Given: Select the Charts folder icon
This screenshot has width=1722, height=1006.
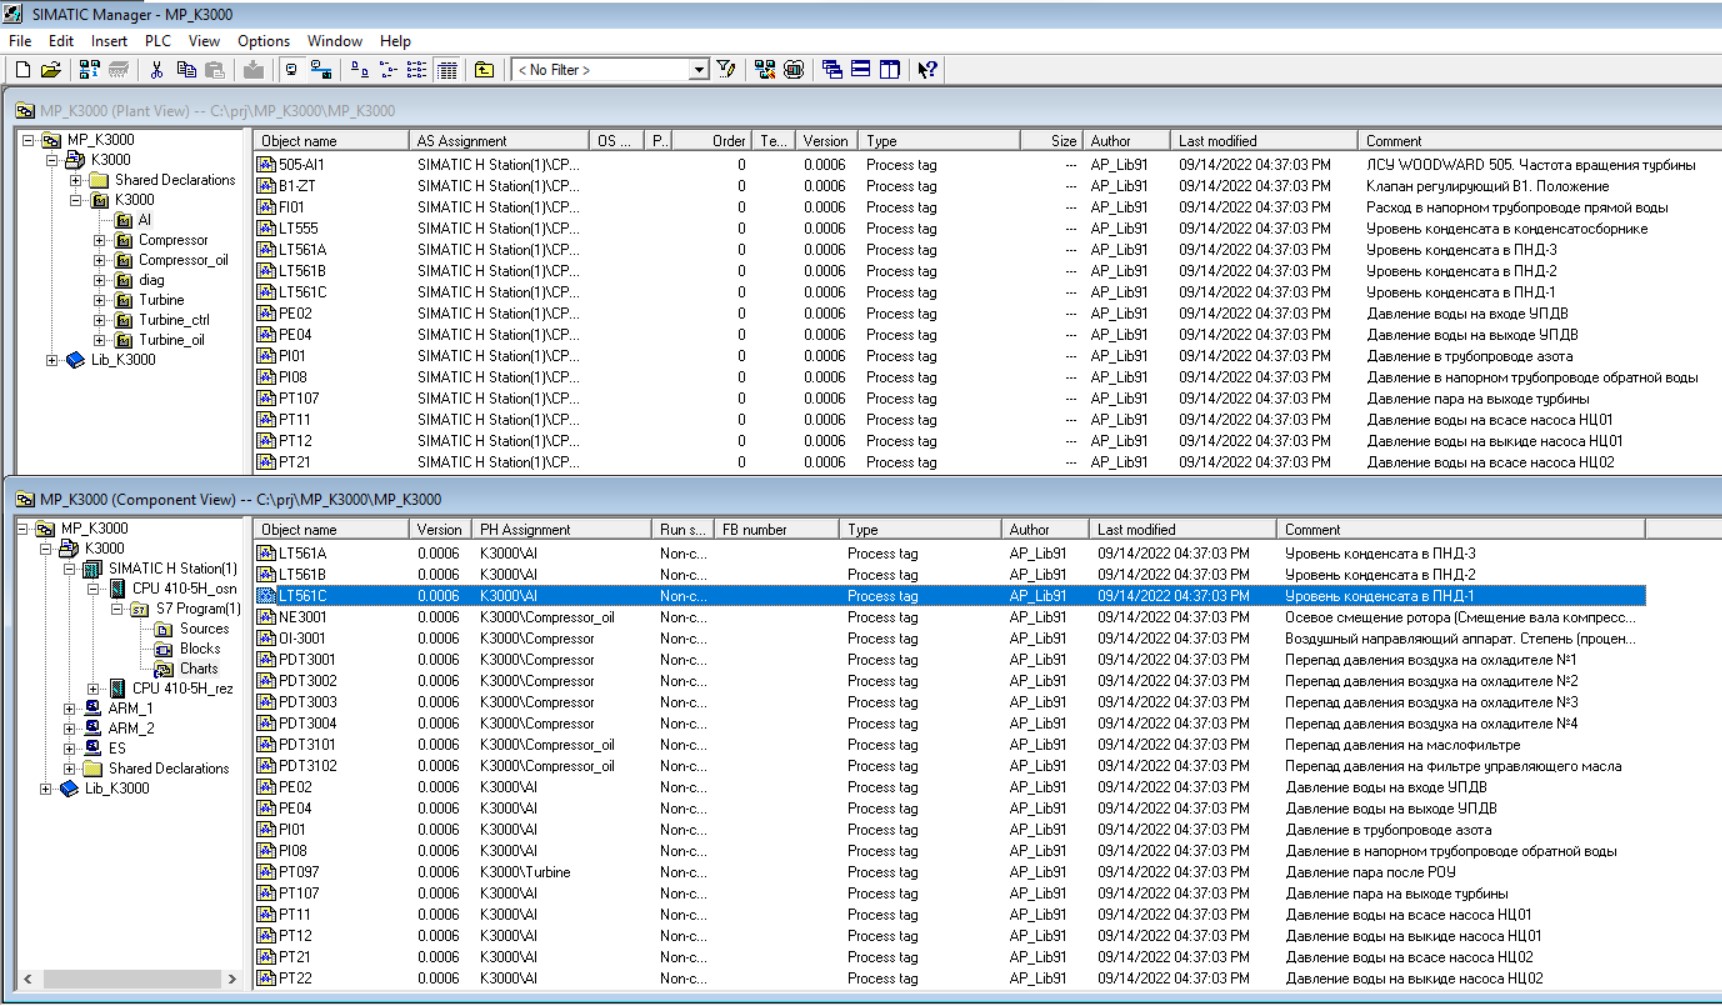Looking at the screenshot, I should click(163, 668).
